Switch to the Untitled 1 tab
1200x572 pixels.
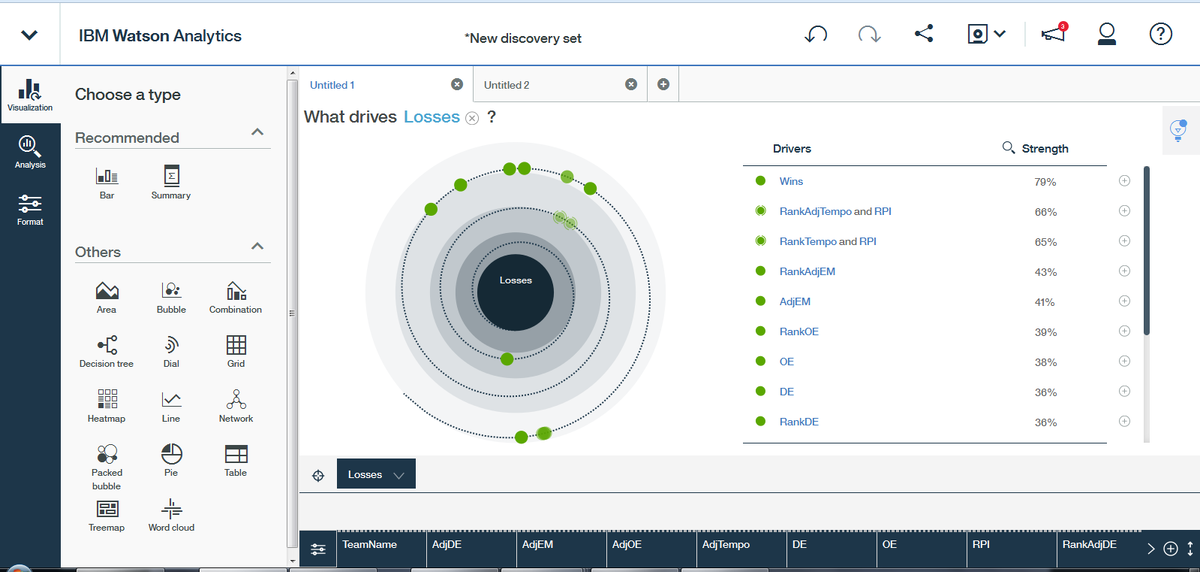click(x=332, y=85)
